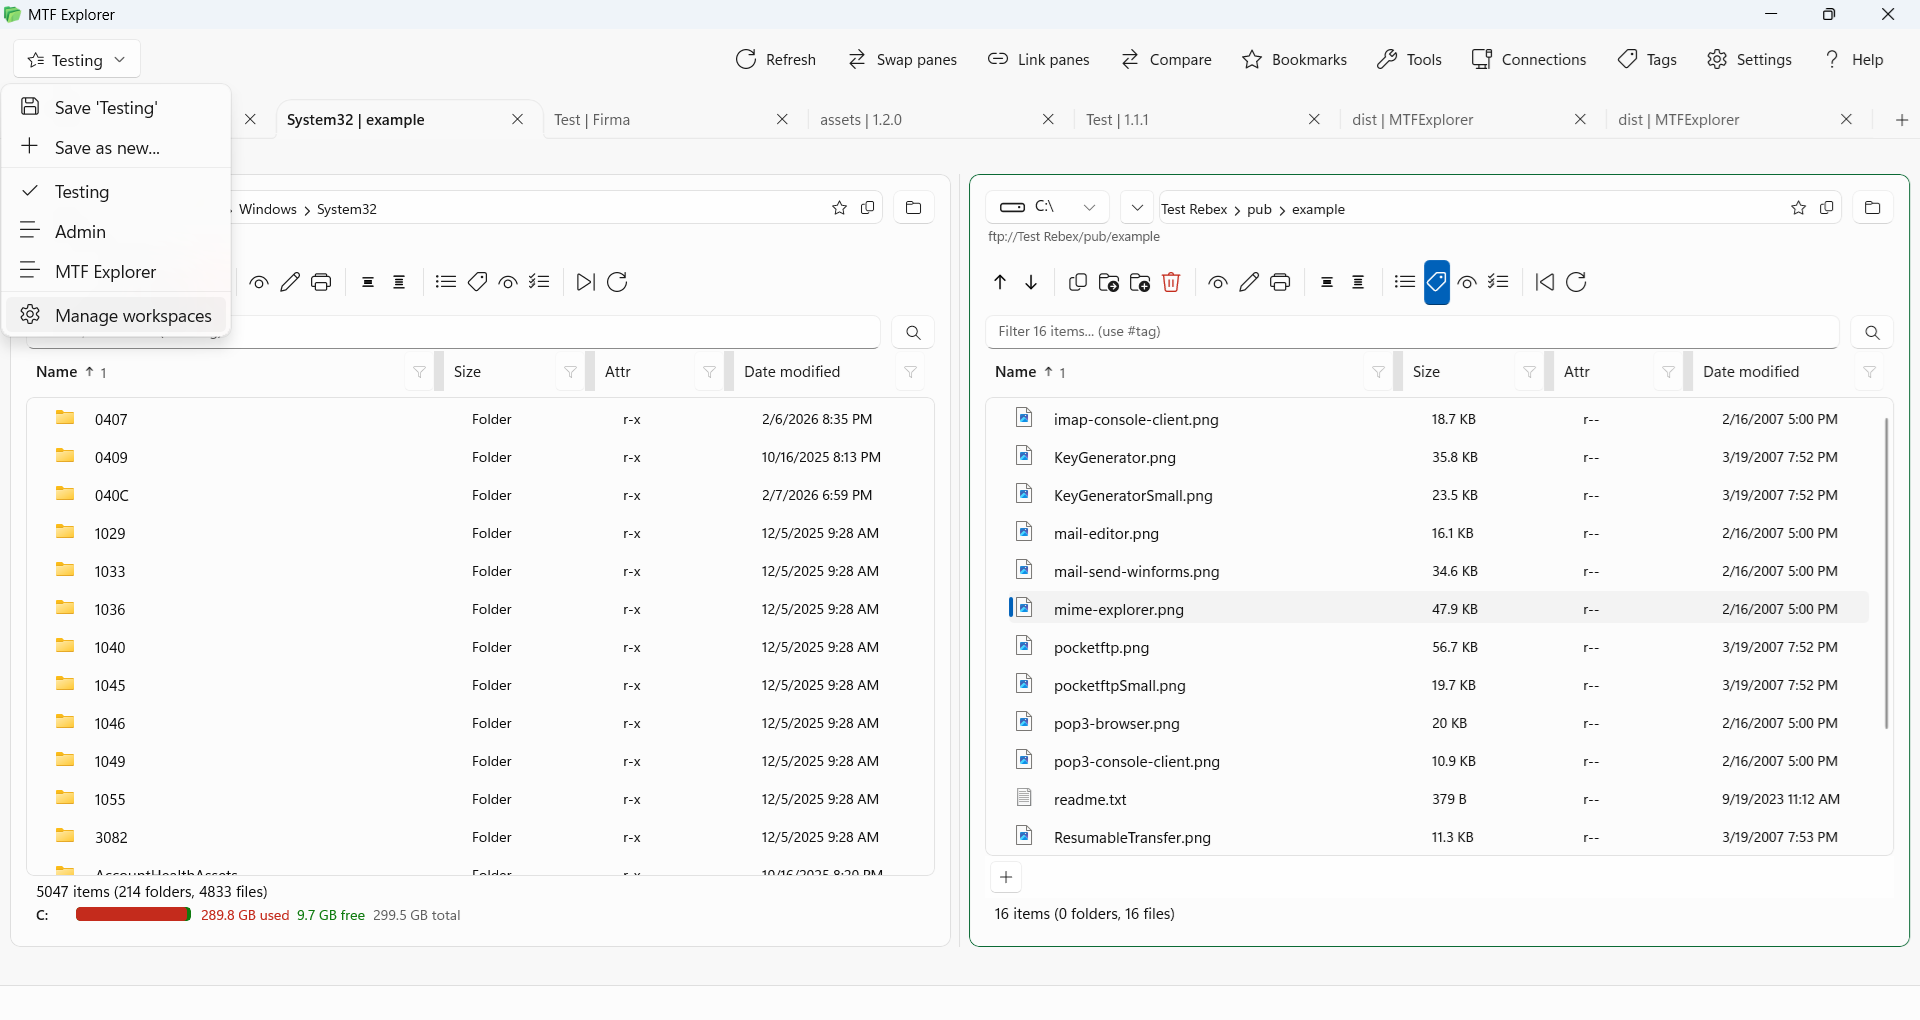
Task: Click the edit pencil icon in right pane
Action: pyautogui.click(x=1248, y=283)
